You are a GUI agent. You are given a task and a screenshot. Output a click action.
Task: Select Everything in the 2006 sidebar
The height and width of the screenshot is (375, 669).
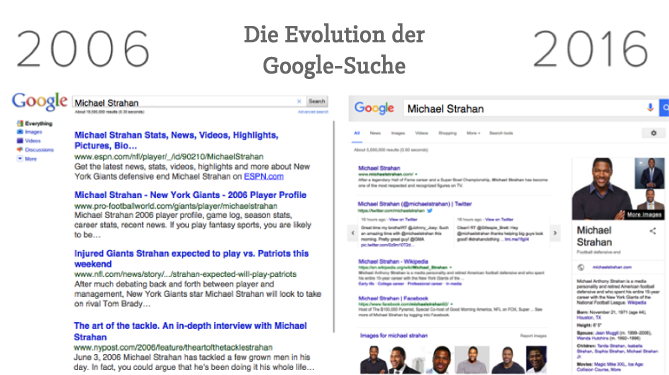[38, 123]
